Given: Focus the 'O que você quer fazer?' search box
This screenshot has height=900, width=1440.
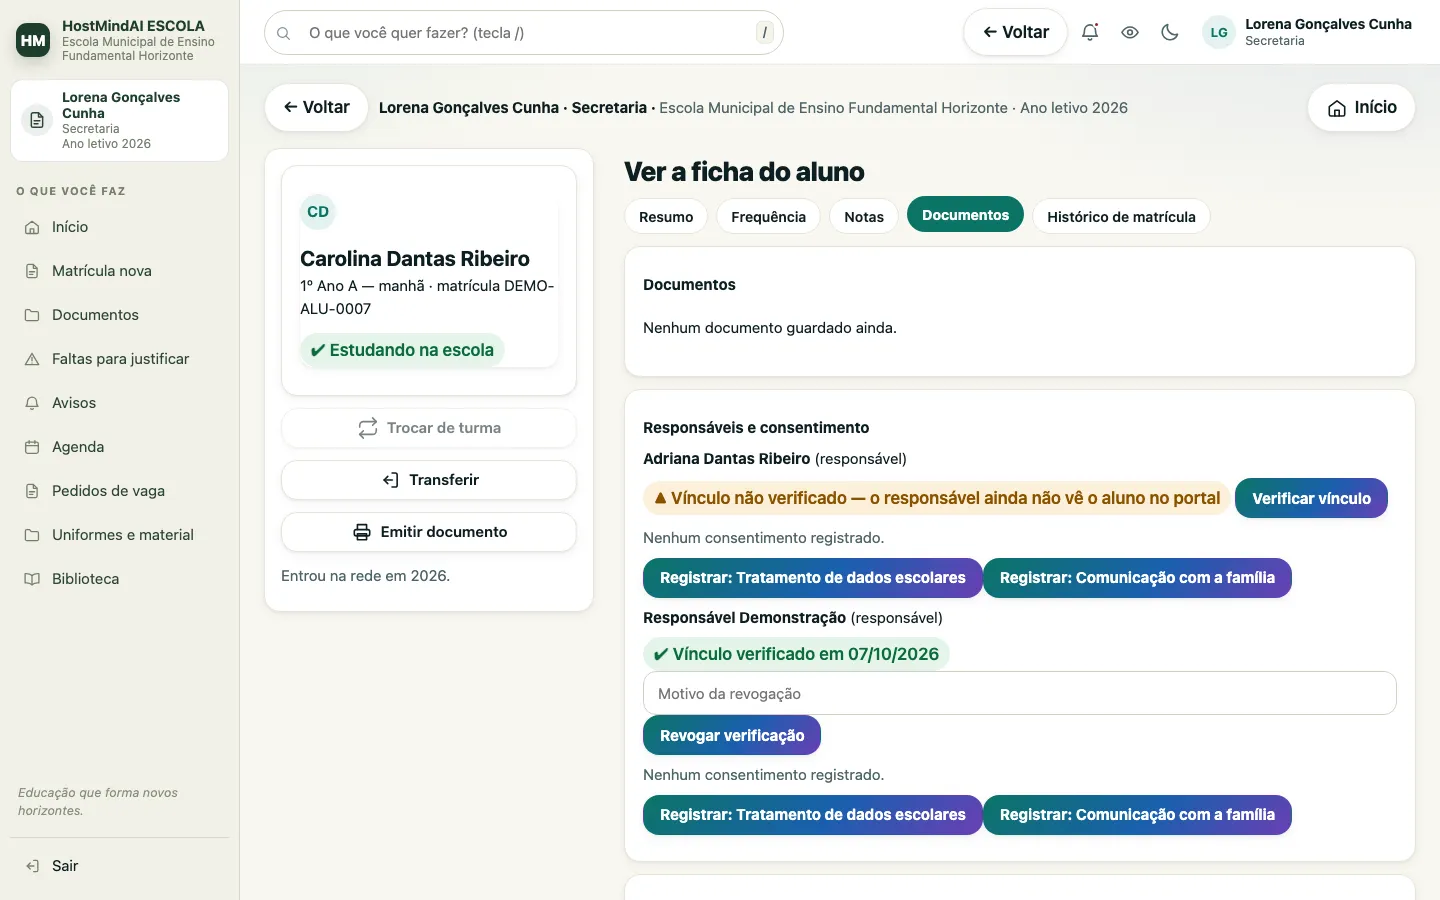Looking at the screenshot, I should point(523,33).
